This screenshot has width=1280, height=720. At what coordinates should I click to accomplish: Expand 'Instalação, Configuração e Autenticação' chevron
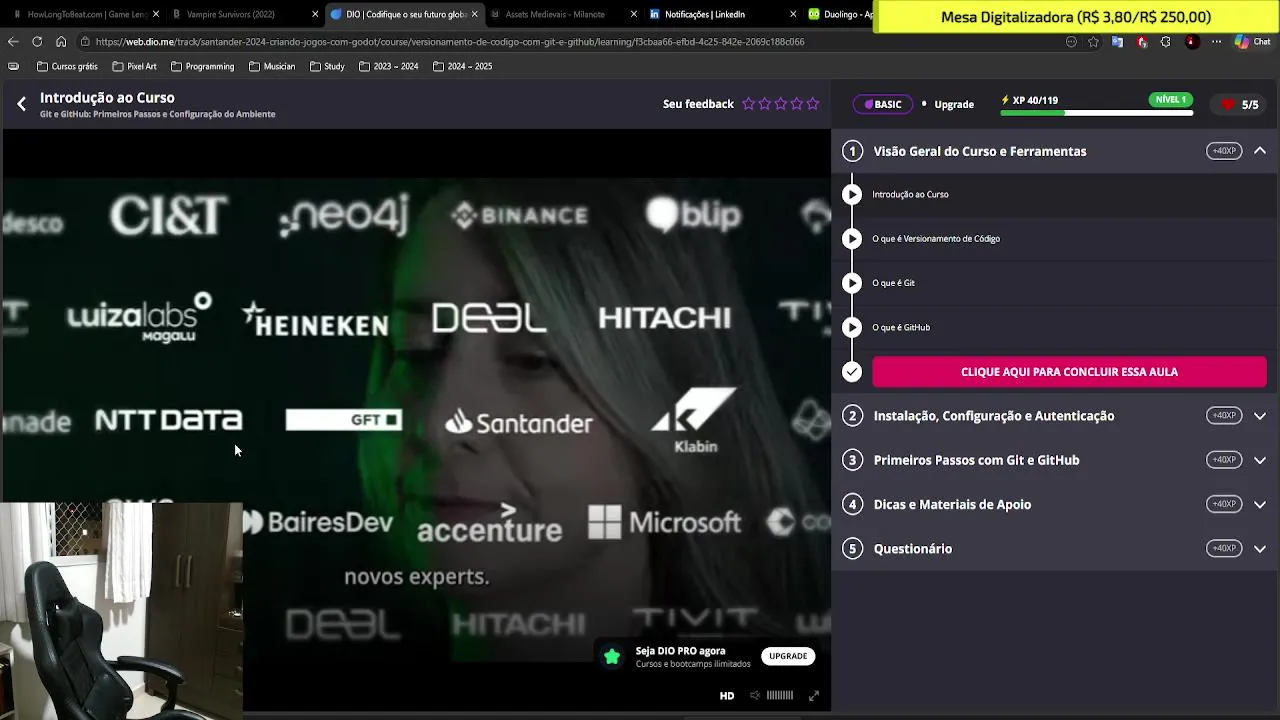[x=1260, y=416]
